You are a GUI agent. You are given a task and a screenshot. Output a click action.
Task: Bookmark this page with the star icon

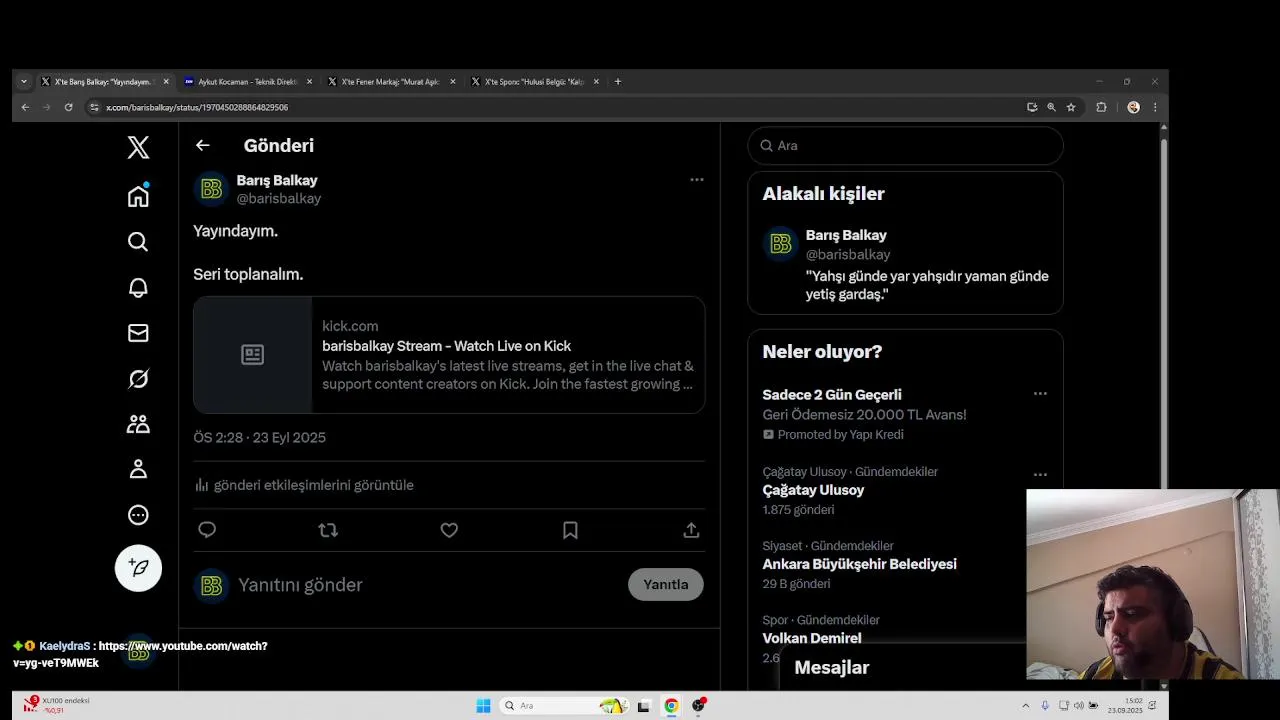pyautogui.click(x=1071, y=107)
